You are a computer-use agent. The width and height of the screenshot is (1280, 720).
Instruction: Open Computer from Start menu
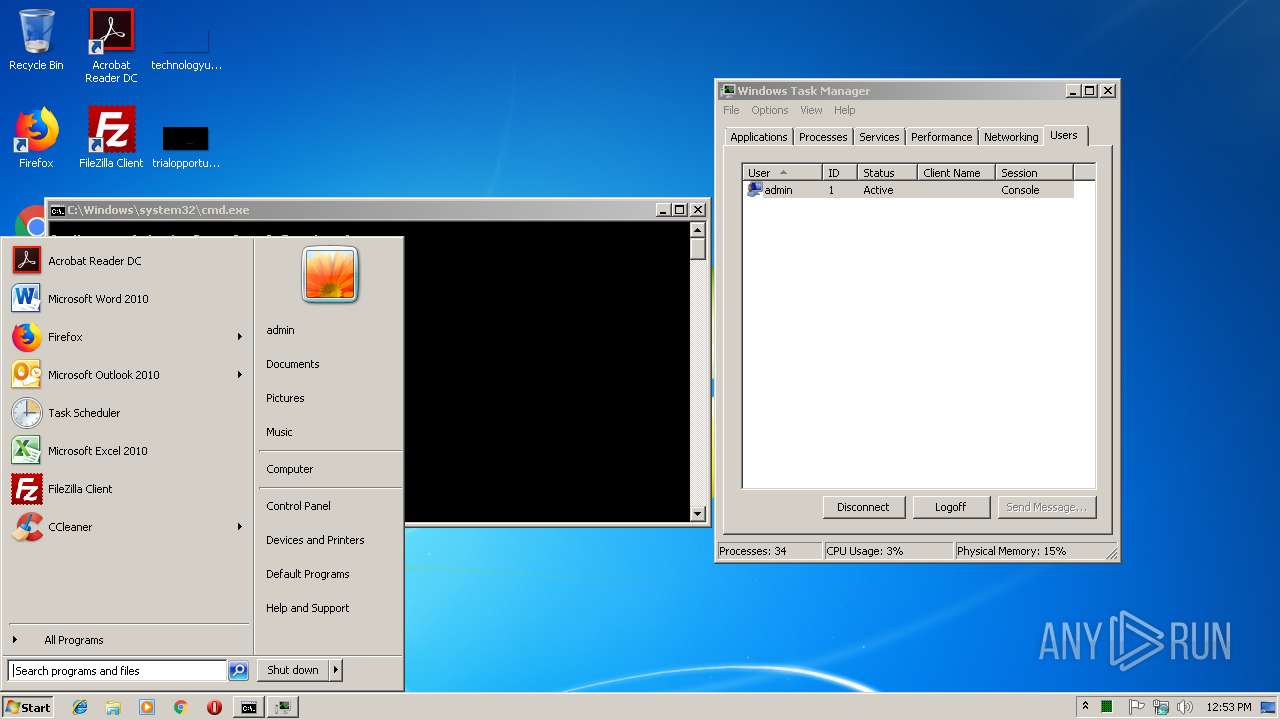point(329,469)
